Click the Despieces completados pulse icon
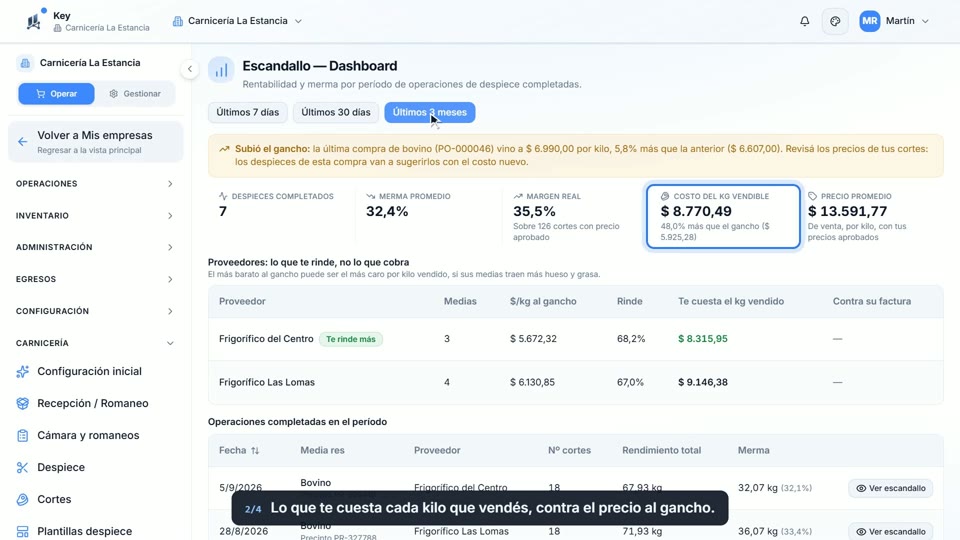Image resolution: width=960 pixels, height=540 pixels. [223, 197]
